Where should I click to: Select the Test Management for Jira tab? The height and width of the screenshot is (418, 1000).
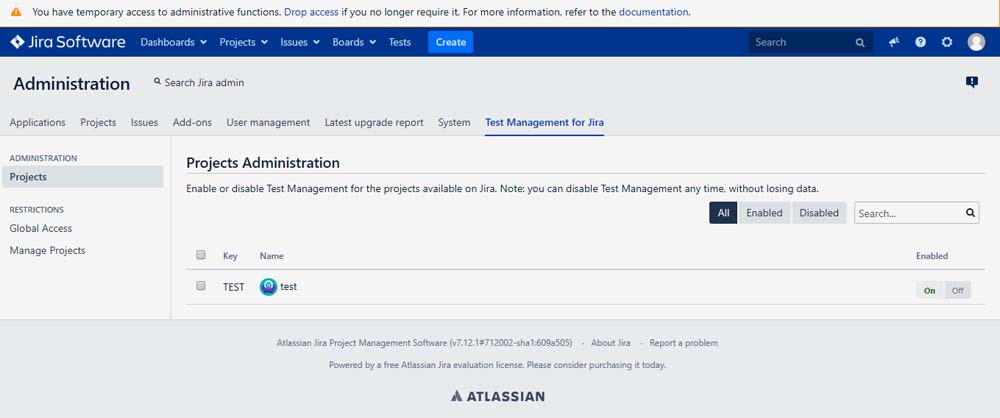coord(545,123)
